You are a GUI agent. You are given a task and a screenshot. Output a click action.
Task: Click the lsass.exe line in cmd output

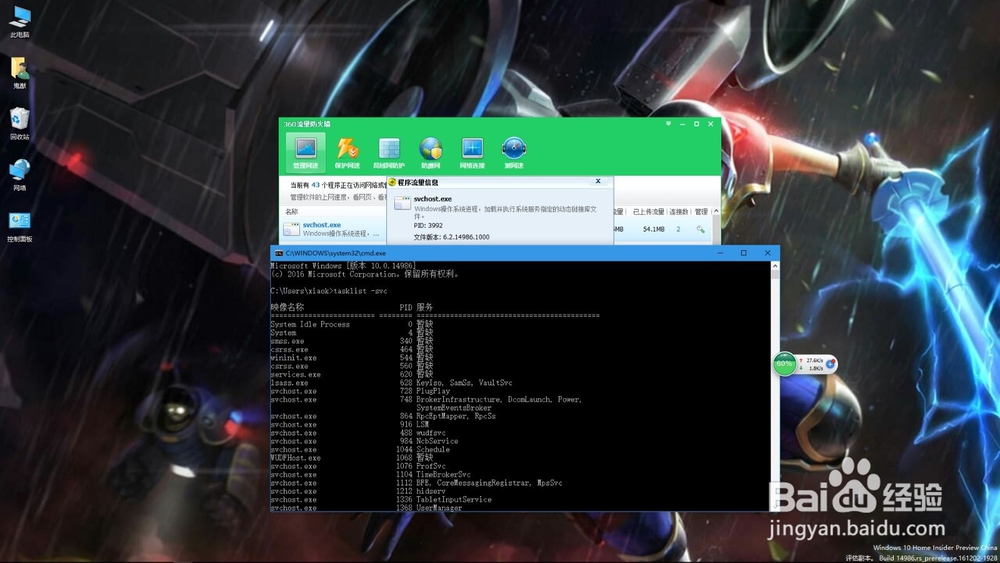click(x=391, y=383)
